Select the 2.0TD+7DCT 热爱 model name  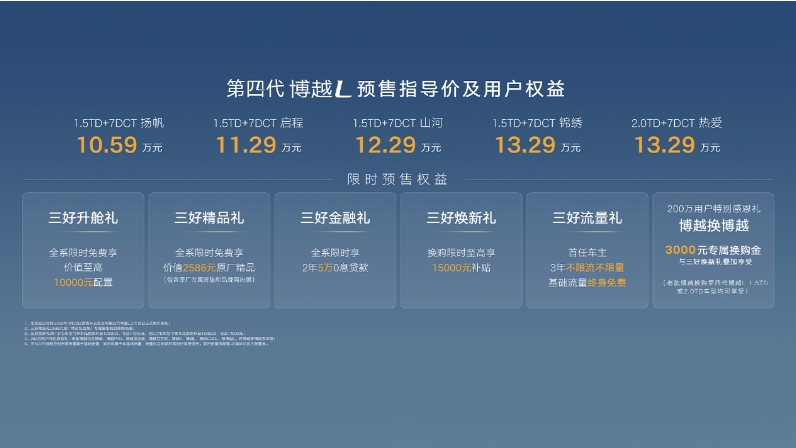coord(677,123)
